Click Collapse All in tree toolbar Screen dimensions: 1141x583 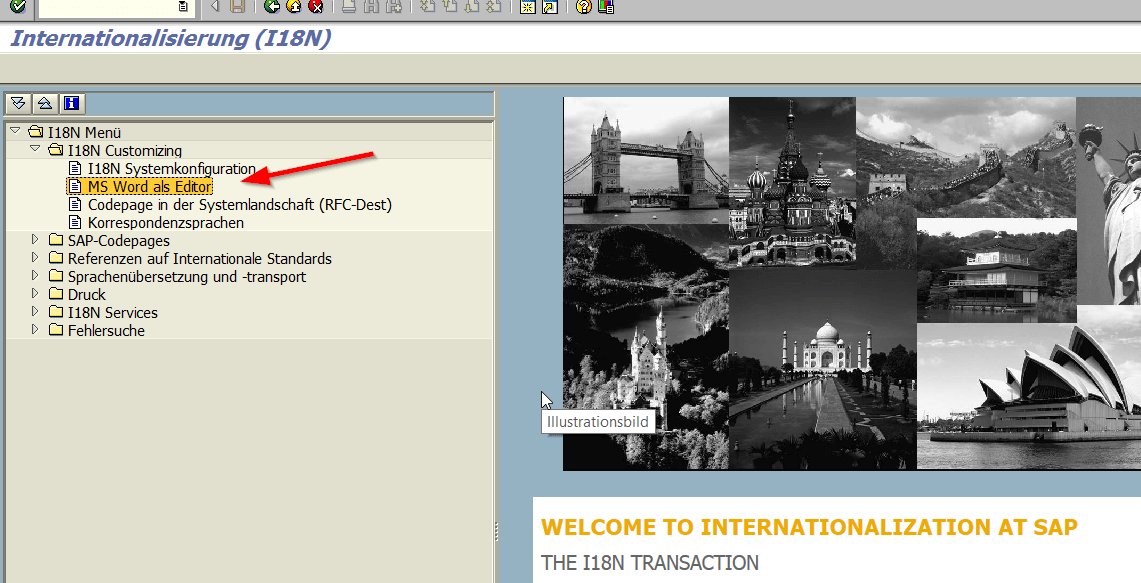[45, 103]
